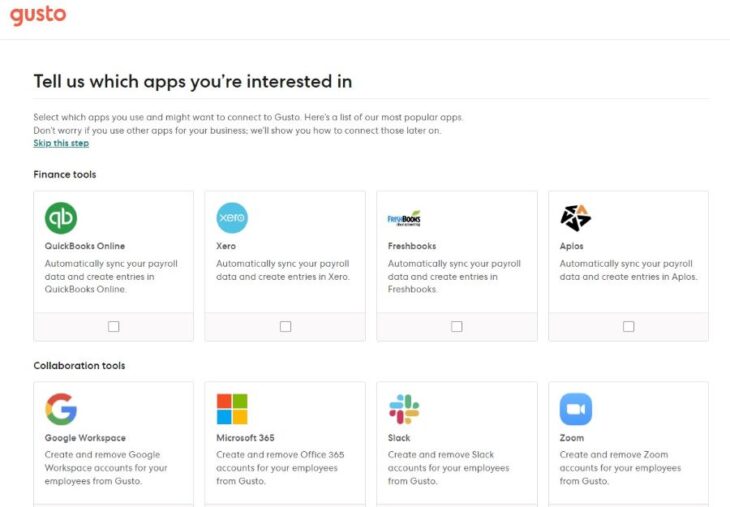Image resolution: width=730 pixels, height=507 pixels.
Task: Click the FreshBooks logo icon
Action: pyautogui.click(x=404, y=218)
